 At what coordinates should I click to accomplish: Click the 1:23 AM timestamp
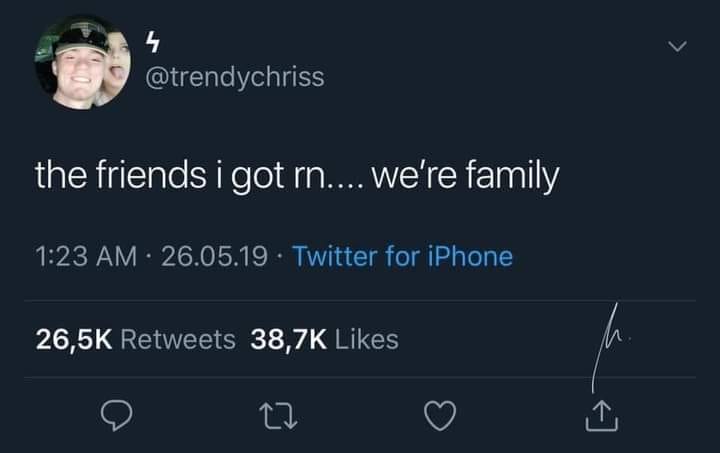(x=86, y=256)
